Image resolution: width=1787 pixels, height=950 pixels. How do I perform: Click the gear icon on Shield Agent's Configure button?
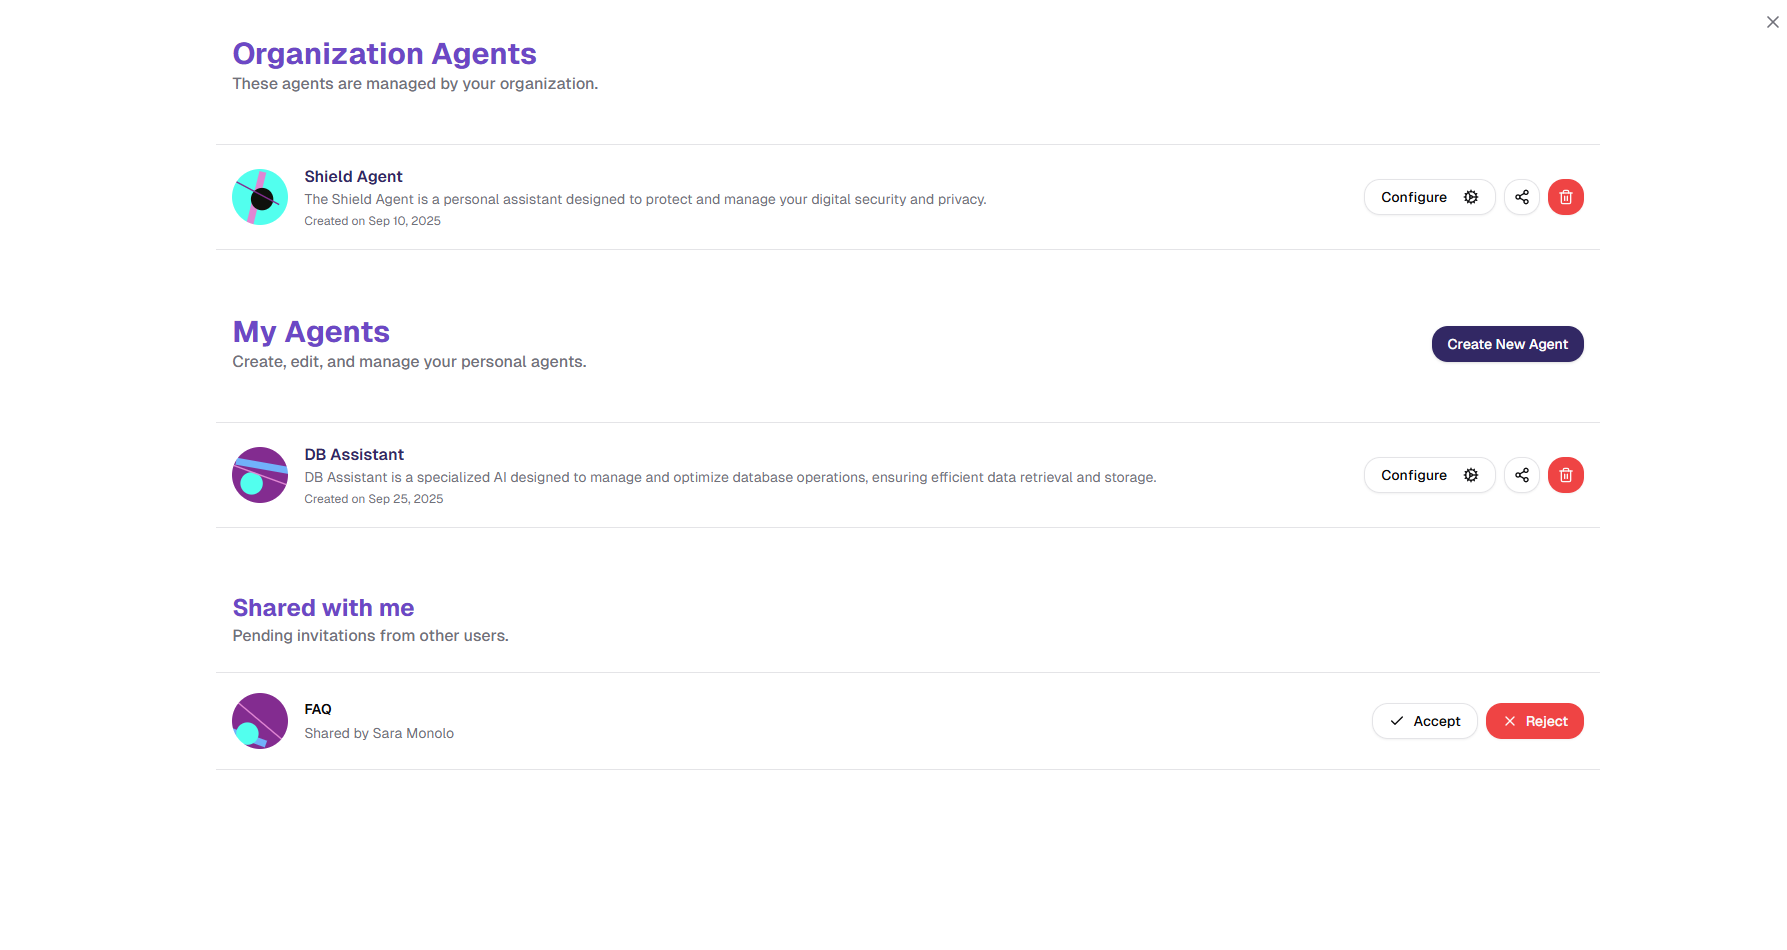click(x=1470, y=197)
